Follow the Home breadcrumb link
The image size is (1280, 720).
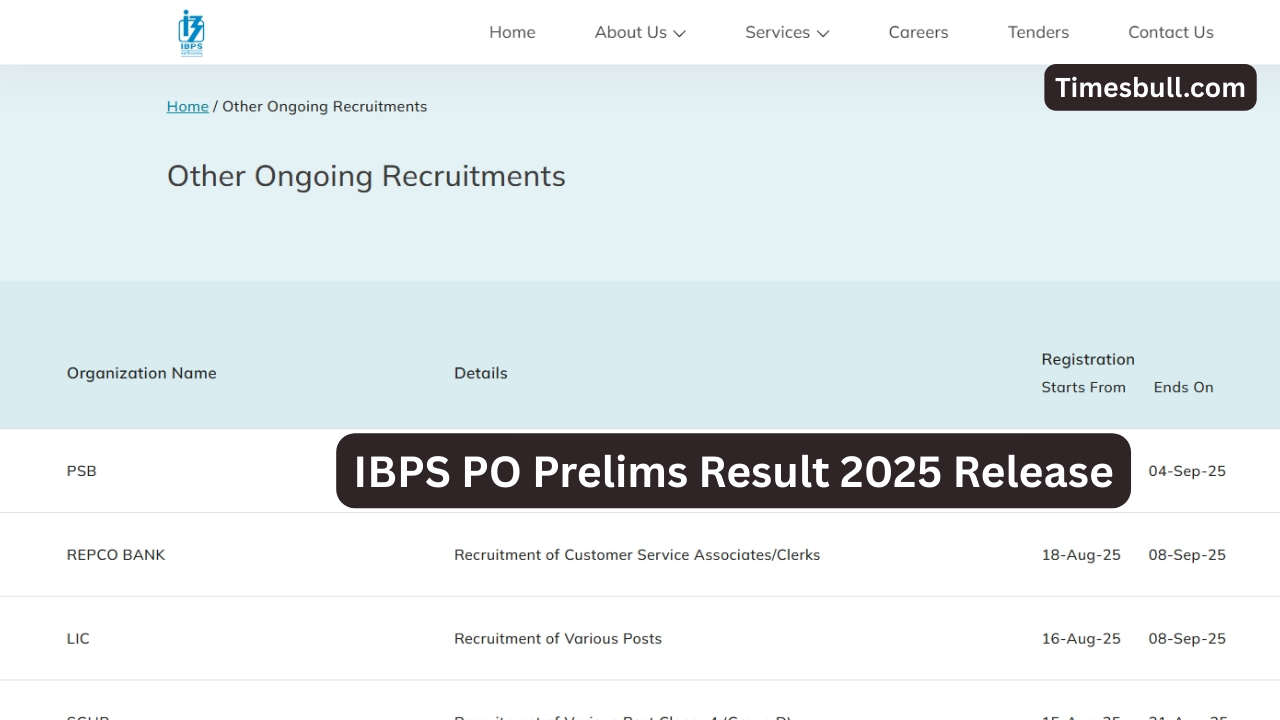tap(187, 106)
